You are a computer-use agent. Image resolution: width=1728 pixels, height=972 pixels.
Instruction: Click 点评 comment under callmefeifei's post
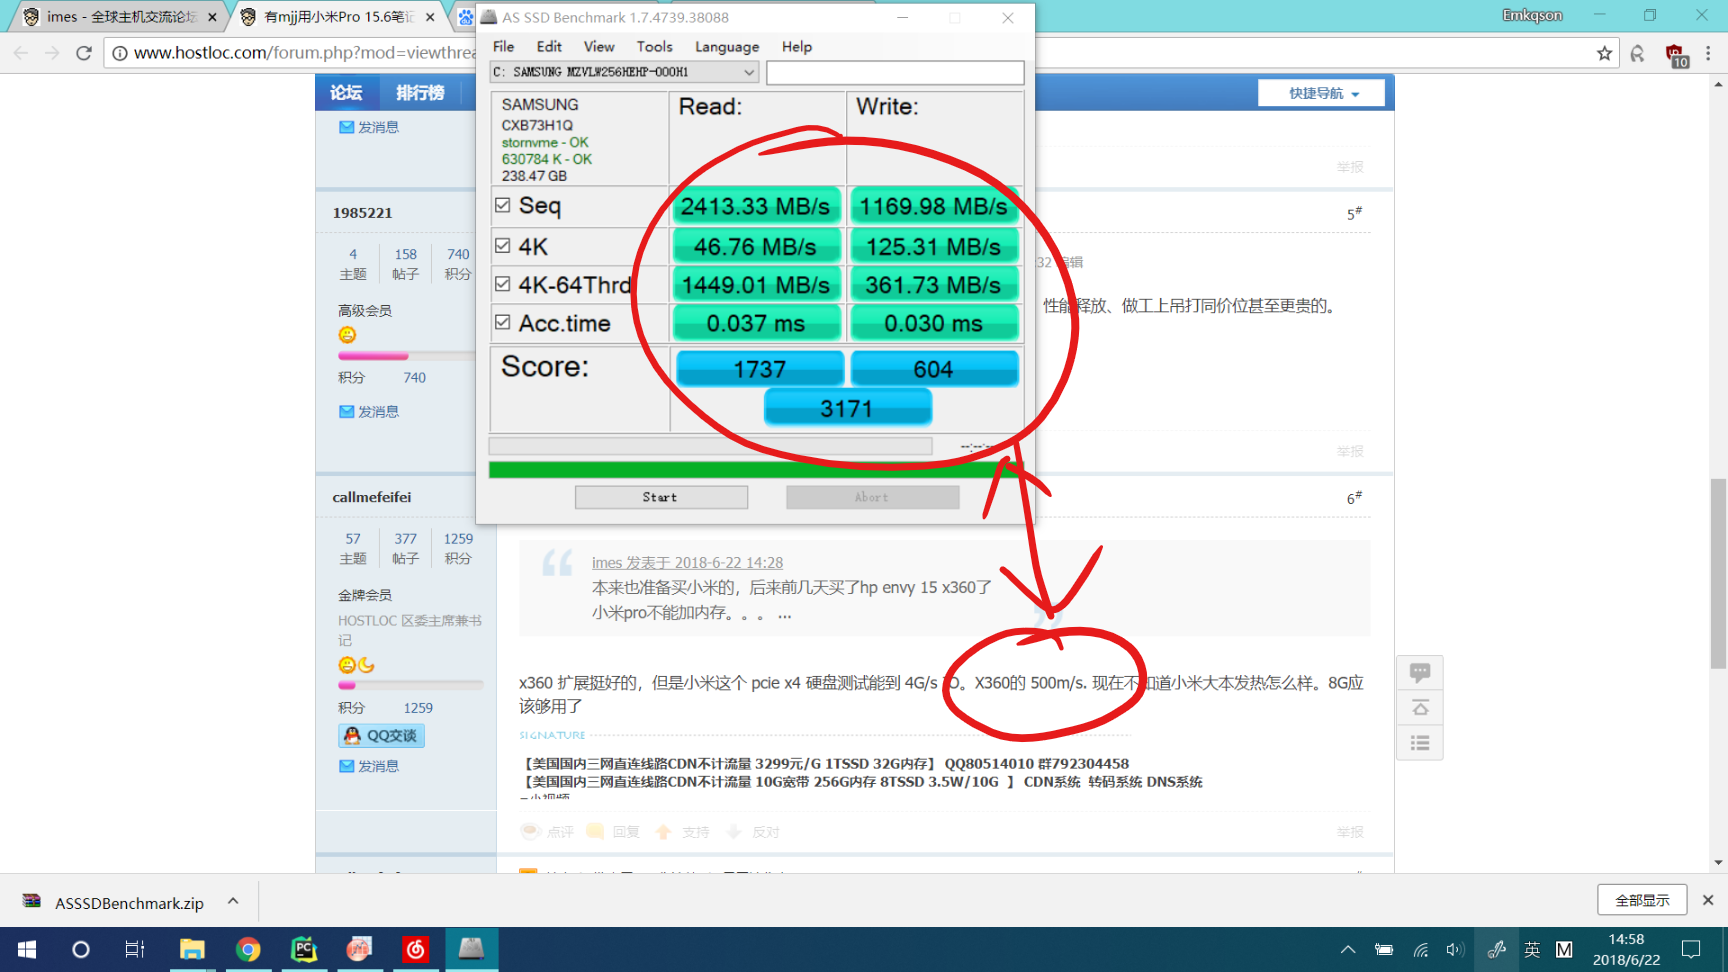pyautogui.click(x=548, y=832)
